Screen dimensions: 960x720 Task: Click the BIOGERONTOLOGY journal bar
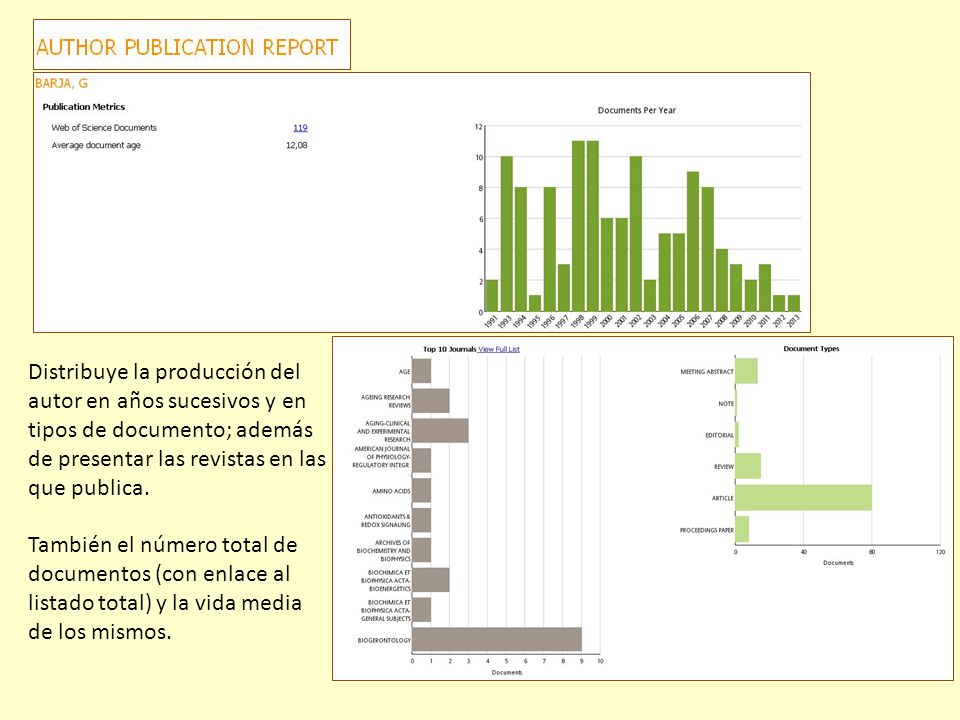(497, 639)
